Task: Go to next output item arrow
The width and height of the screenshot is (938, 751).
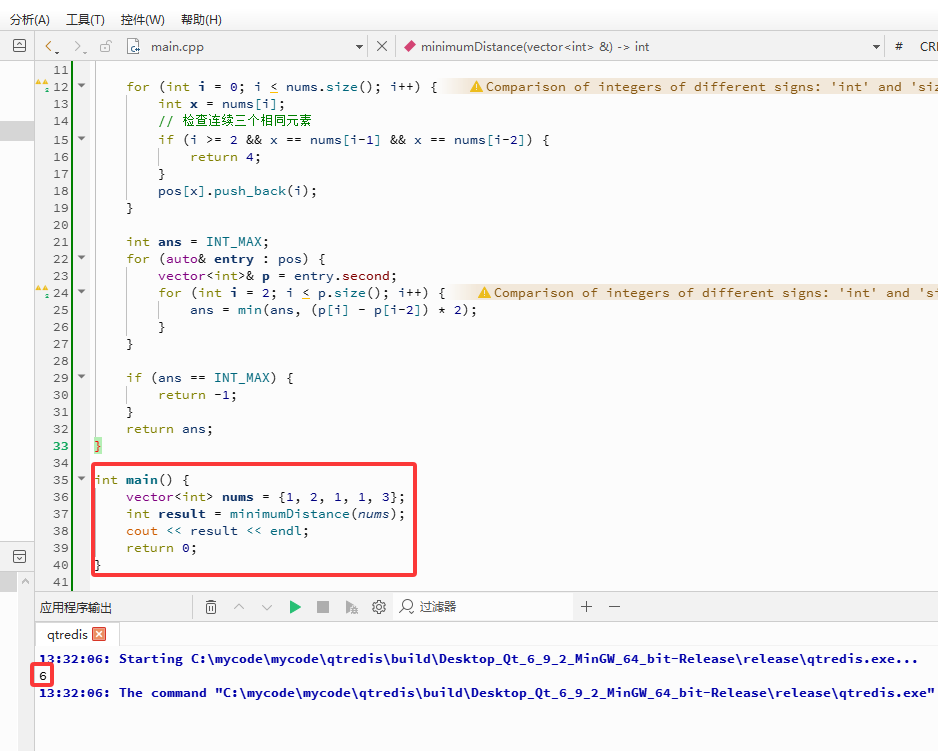Action: point(267,607)
